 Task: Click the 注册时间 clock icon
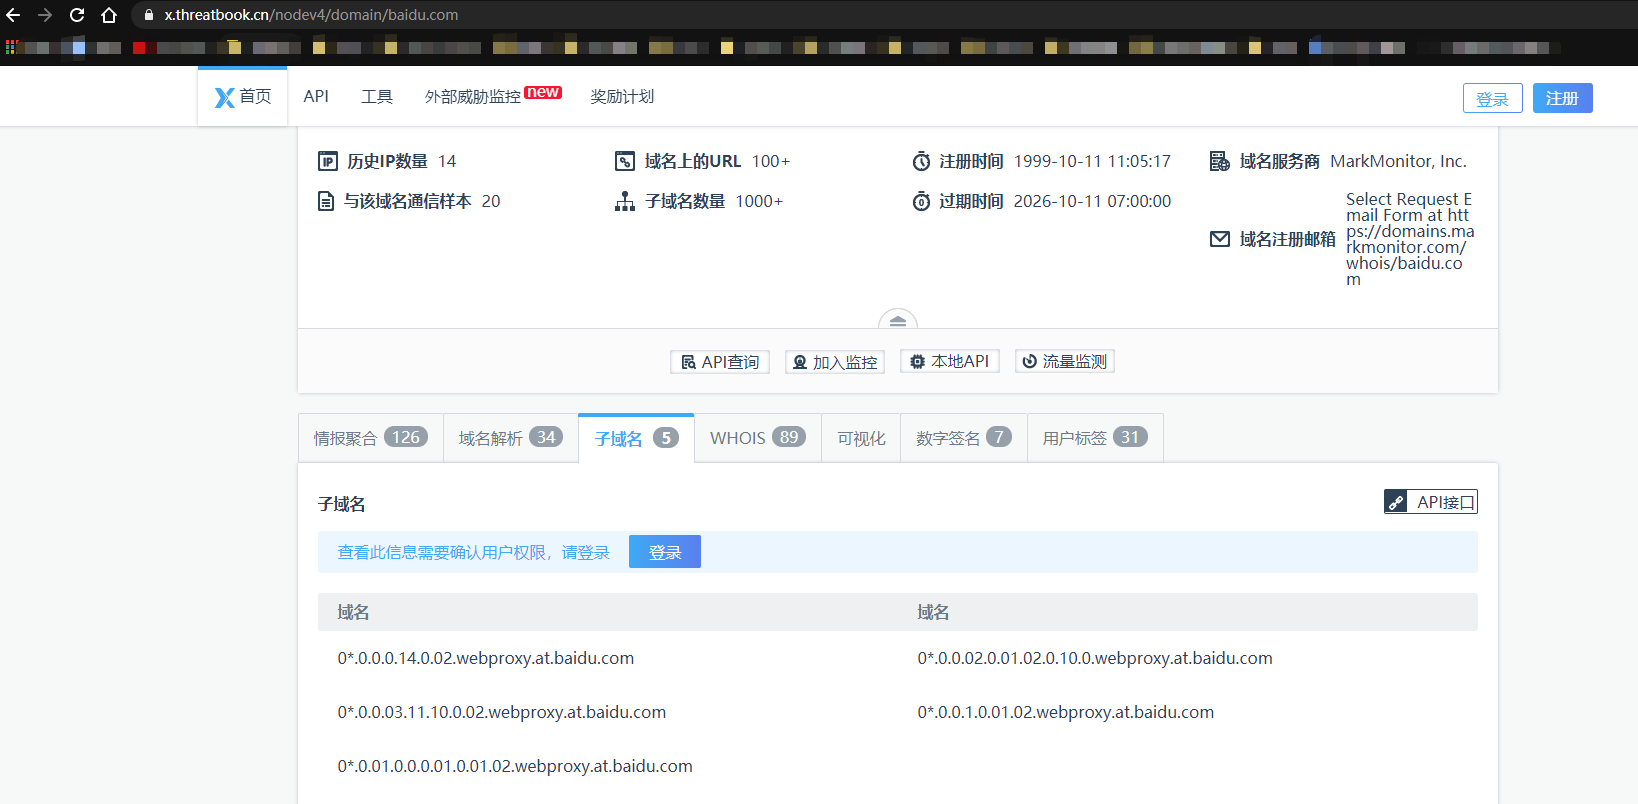coord(921,161)
